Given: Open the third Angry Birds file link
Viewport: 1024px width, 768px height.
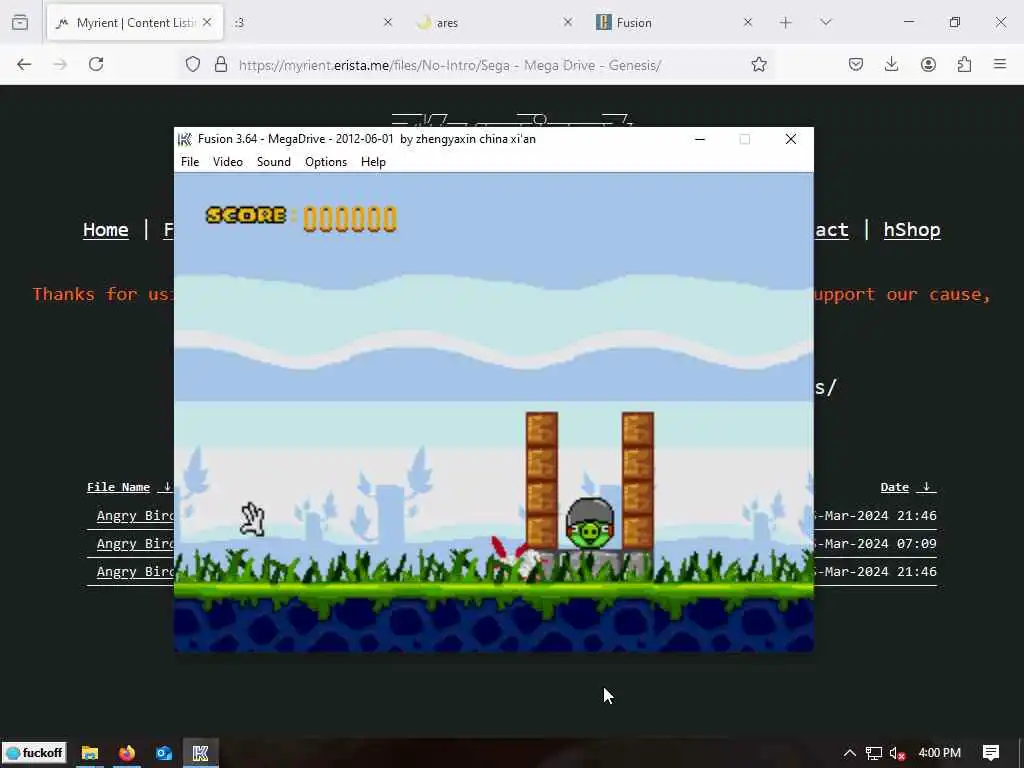Looking at the screenshot, I should pyautogui.click(x=135, y=572).
